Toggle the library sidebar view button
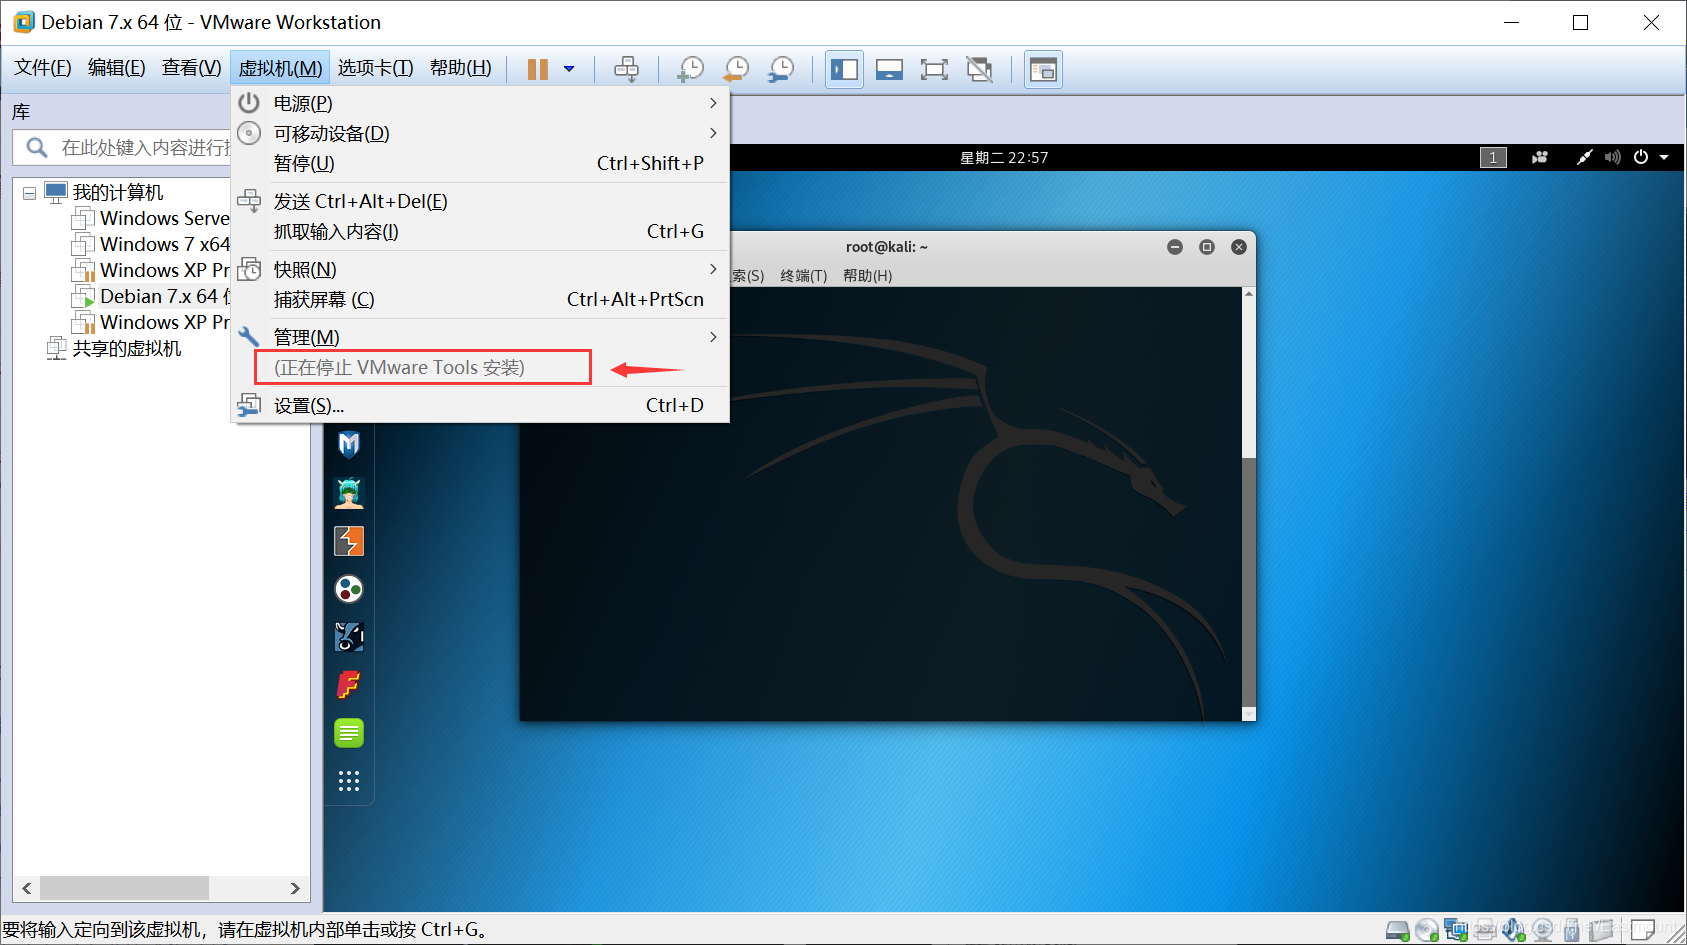 click(844, 69)
